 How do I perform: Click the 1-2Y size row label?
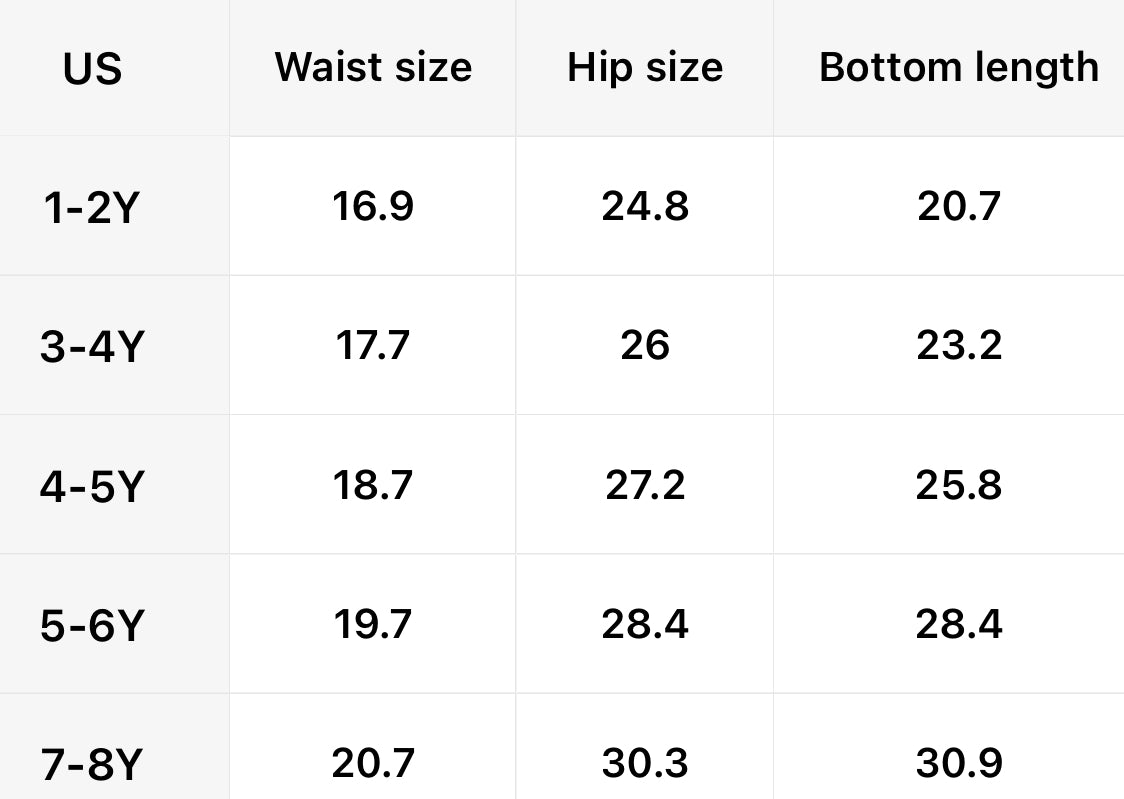(90, 208)
